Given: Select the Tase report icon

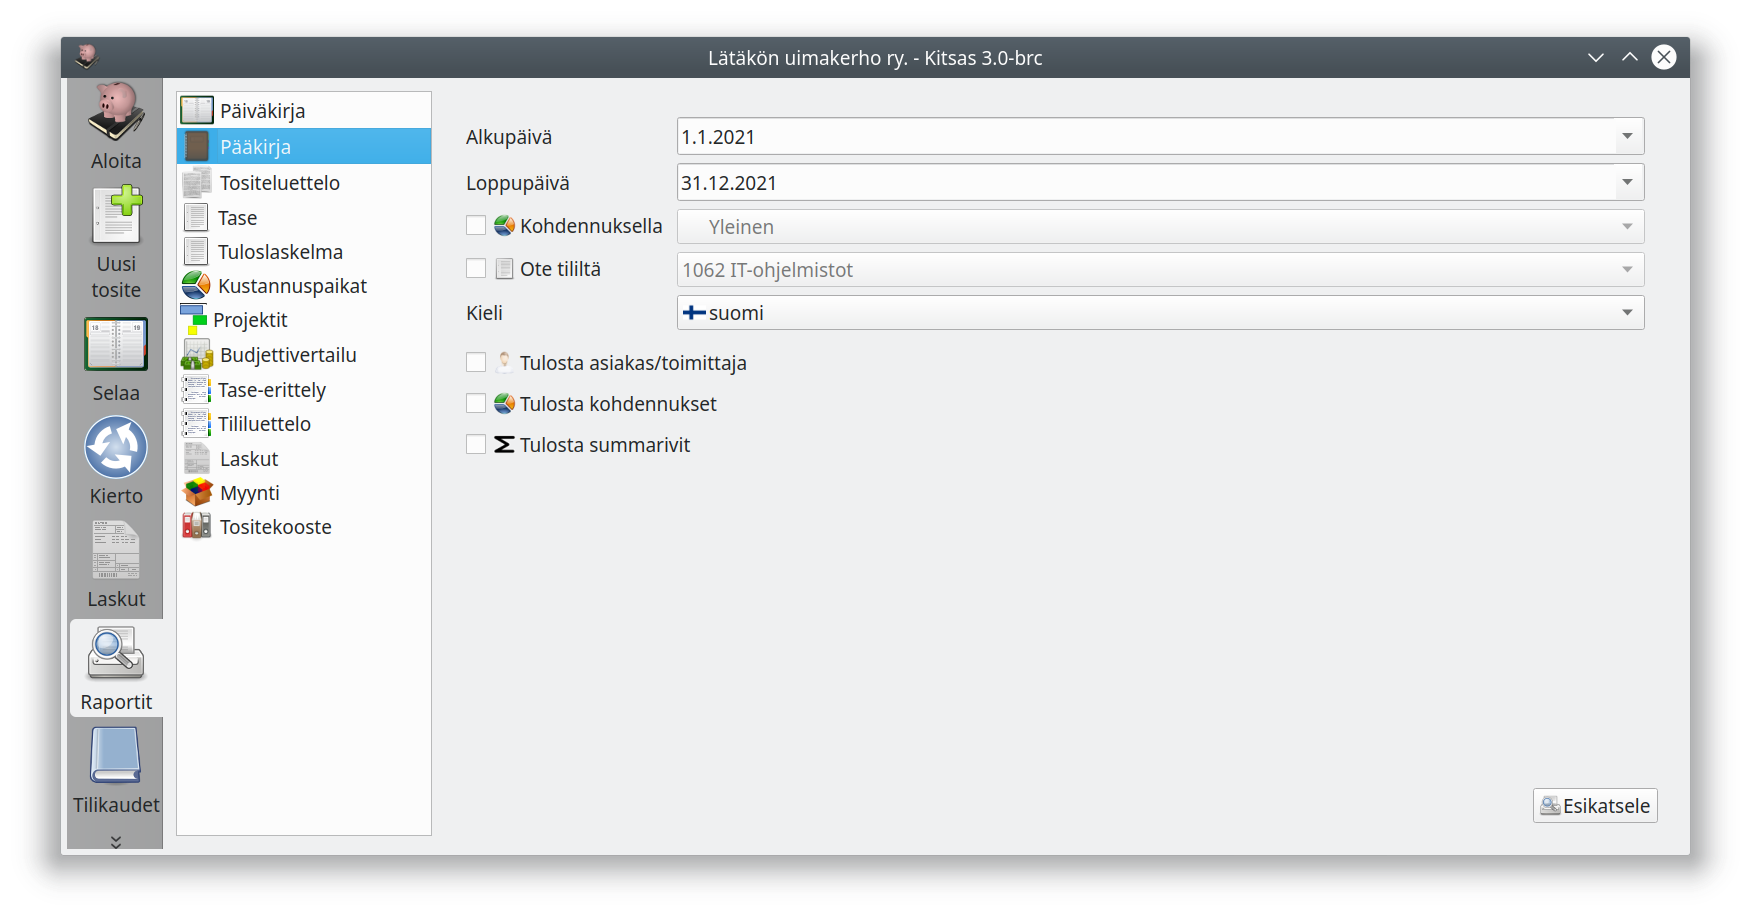Looking at the screenshot, I should [197, 217].
